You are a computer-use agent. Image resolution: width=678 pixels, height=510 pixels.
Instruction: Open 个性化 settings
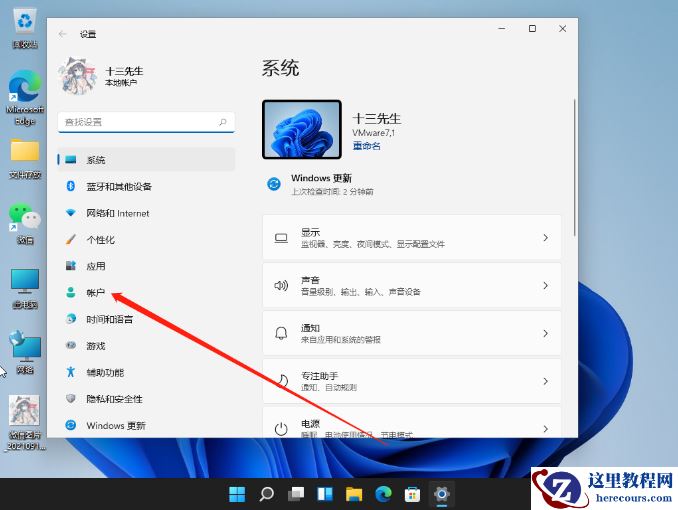tap(146, 240)
